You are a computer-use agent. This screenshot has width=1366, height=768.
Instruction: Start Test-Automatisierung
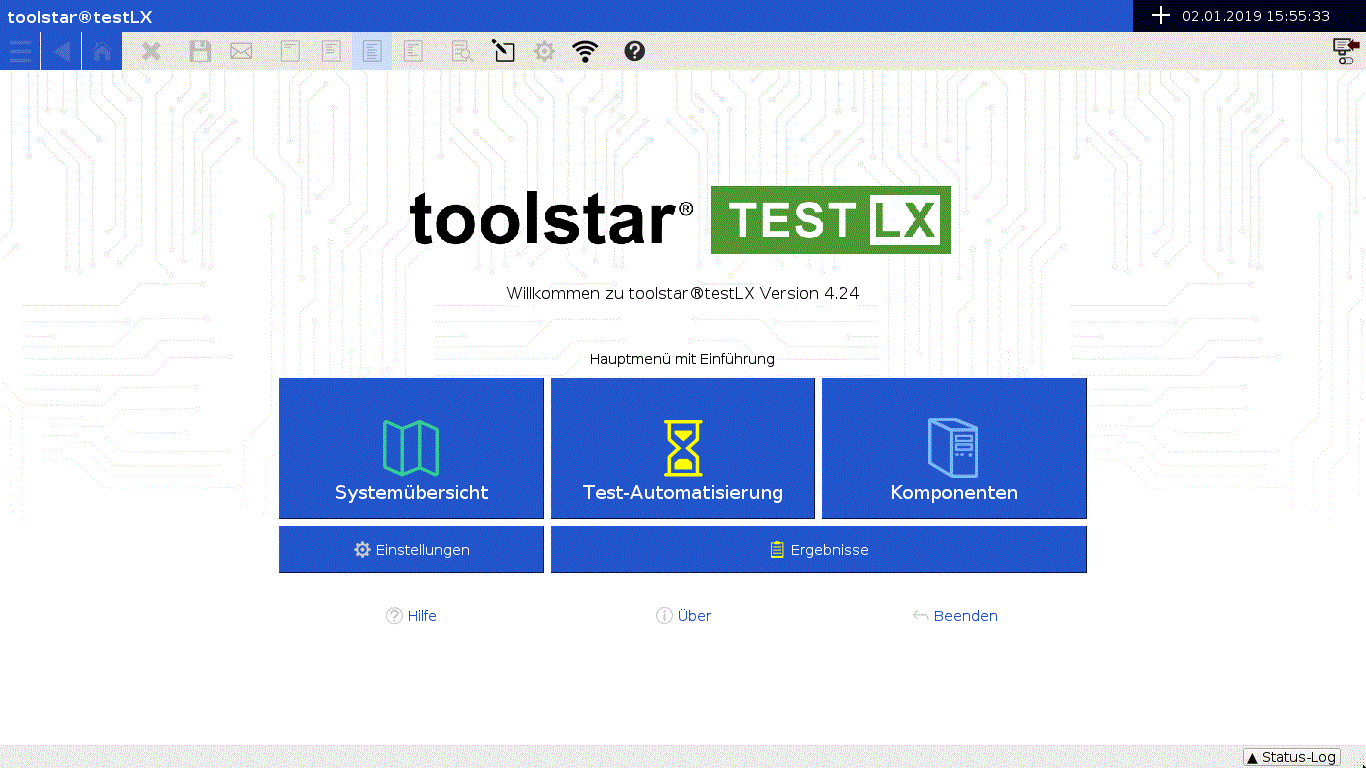tap(682, 448)
